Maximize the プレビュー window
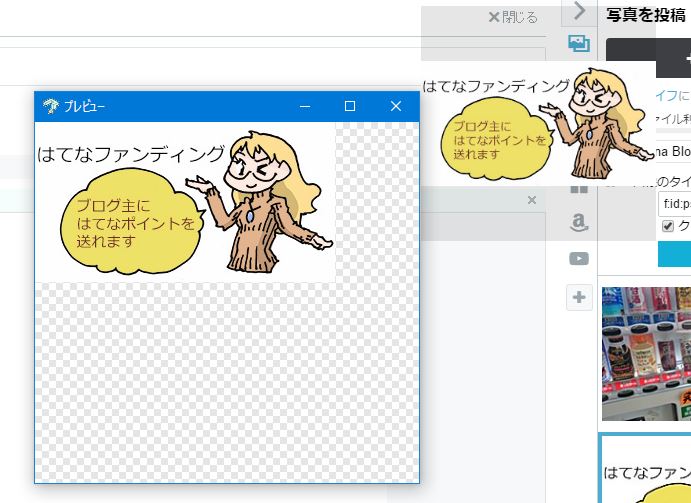Screen dimensions: 691x503 point(350,106)
